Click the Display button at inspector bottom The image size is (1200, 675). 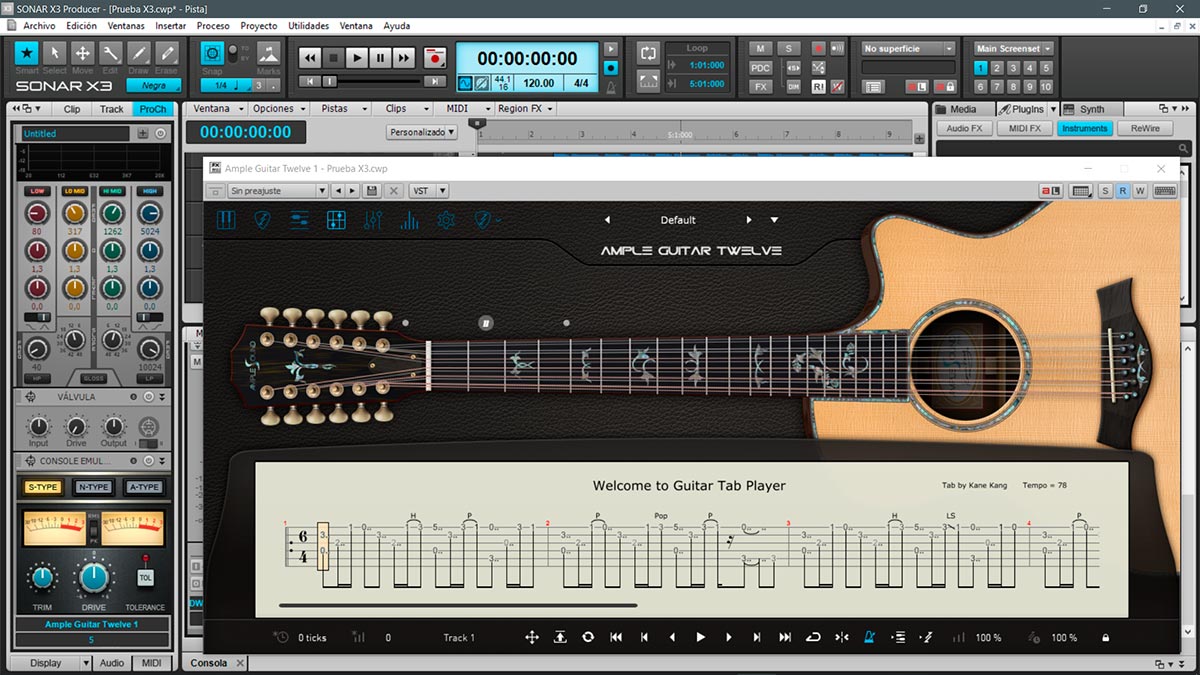click(46, 663)
